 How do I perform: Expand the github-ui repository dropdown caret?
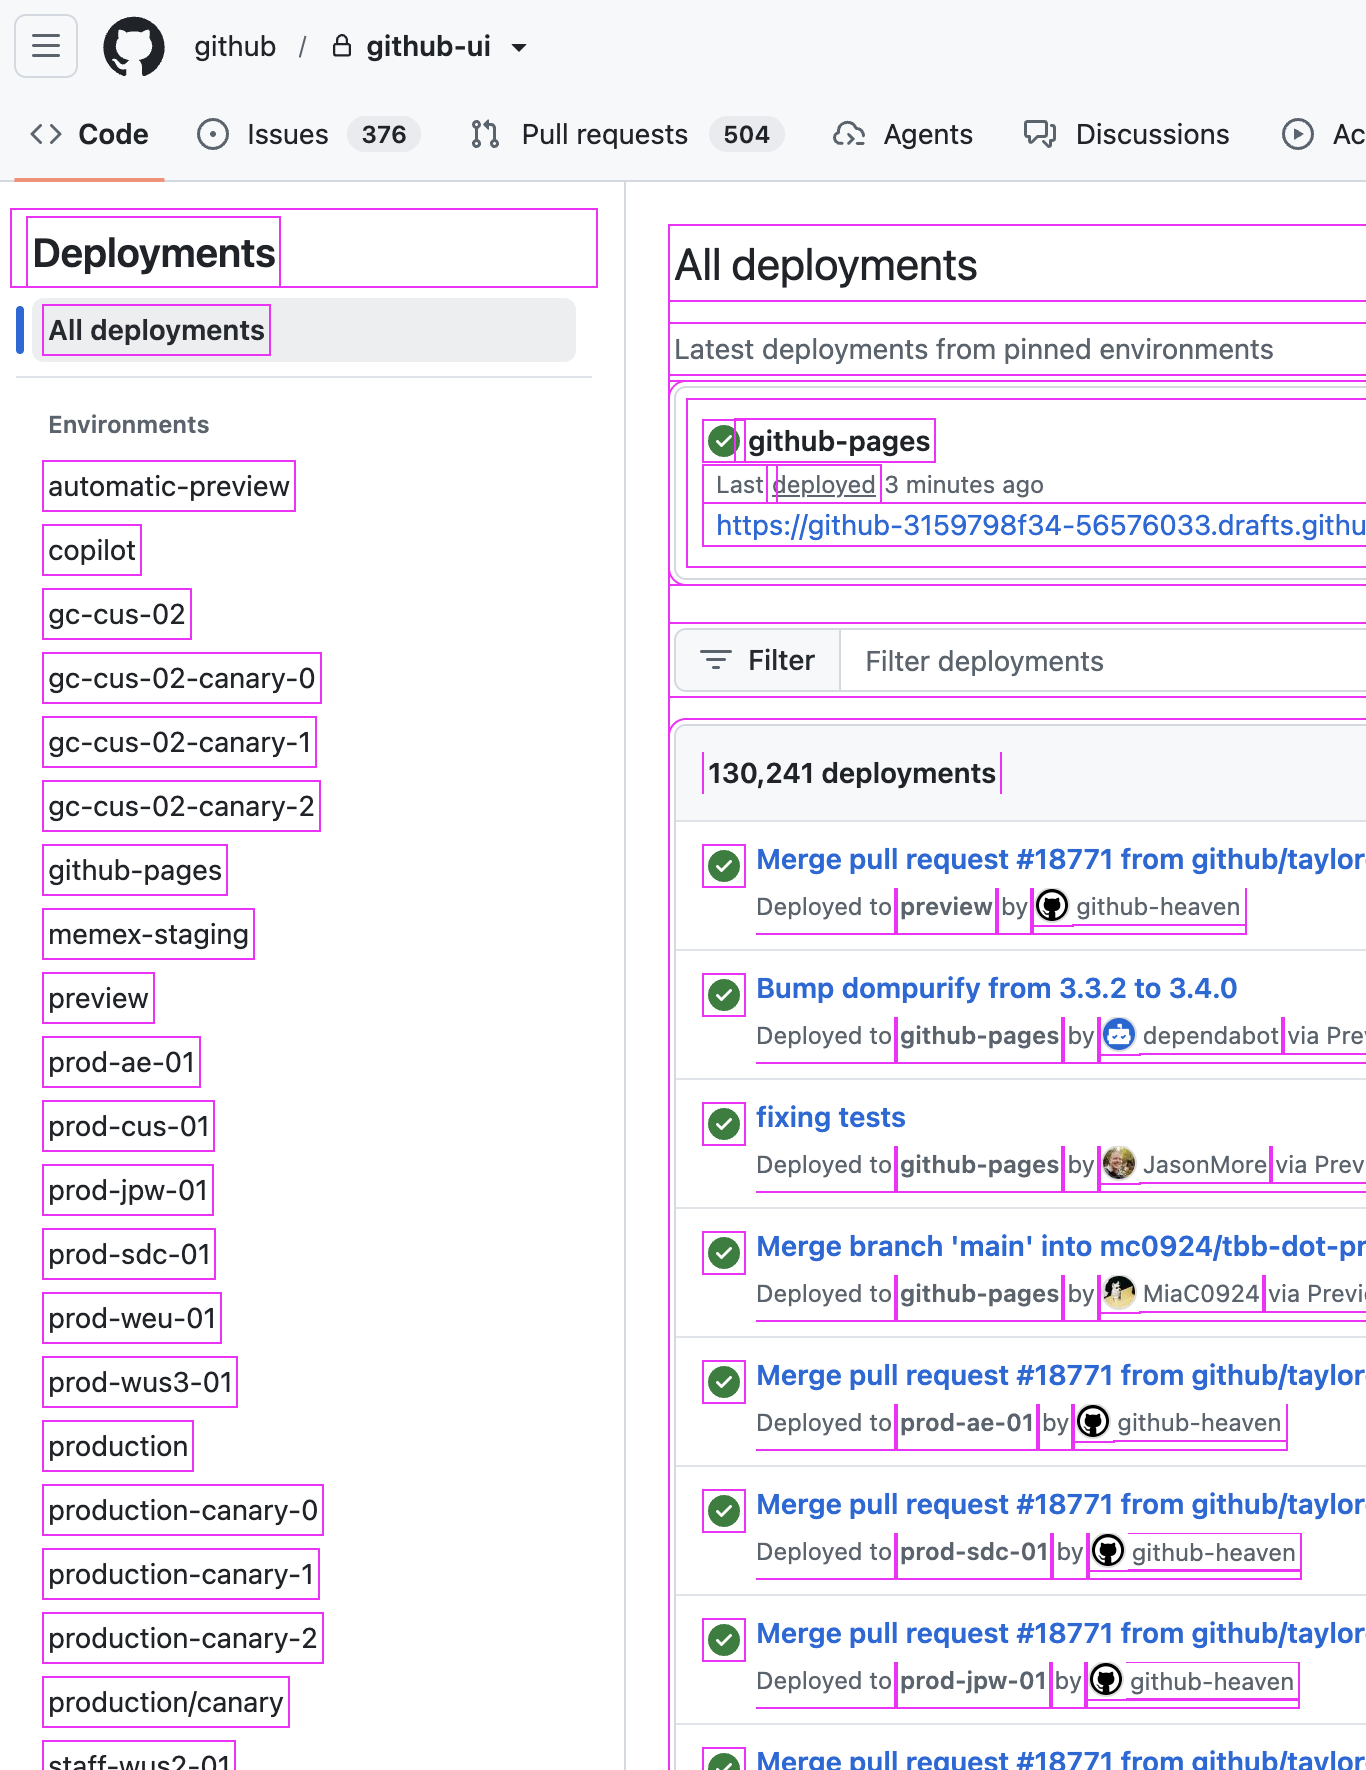pos(519,47)
